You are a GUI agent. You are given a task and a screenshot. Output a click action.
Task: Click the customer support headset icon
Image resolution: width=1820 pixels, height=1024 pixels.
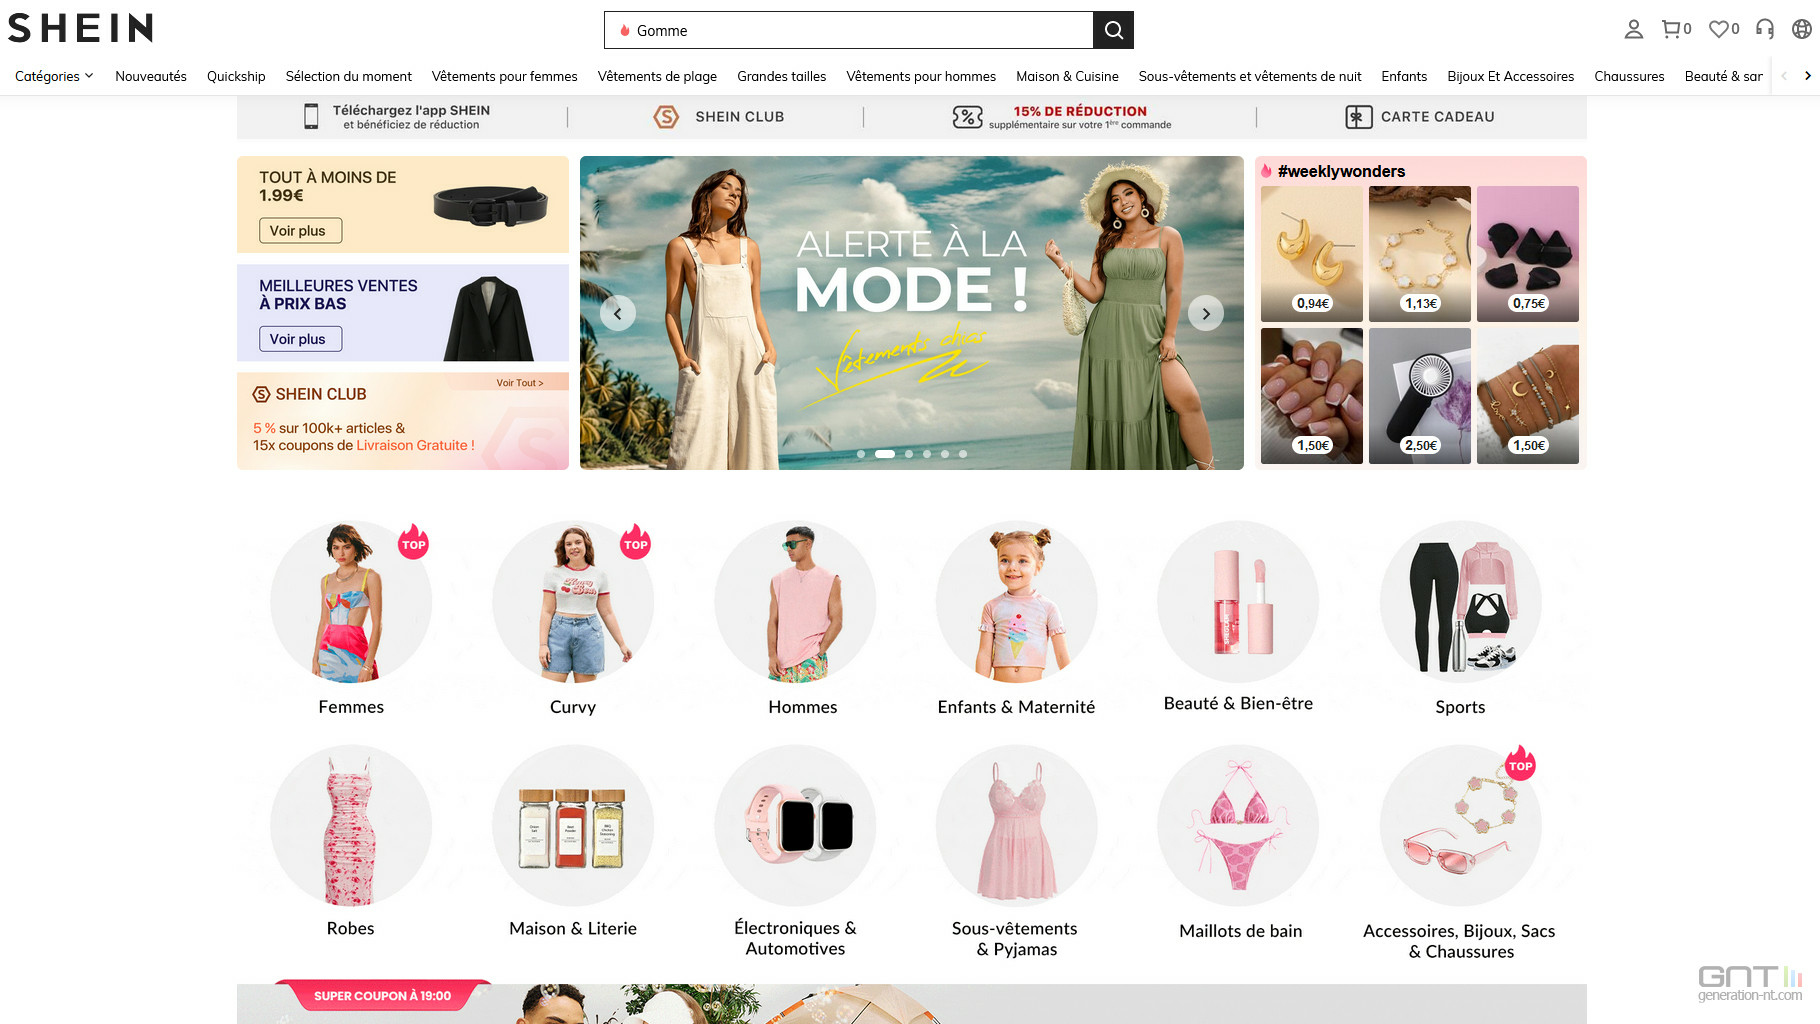pyautogui.click(x=1765, y=29)
